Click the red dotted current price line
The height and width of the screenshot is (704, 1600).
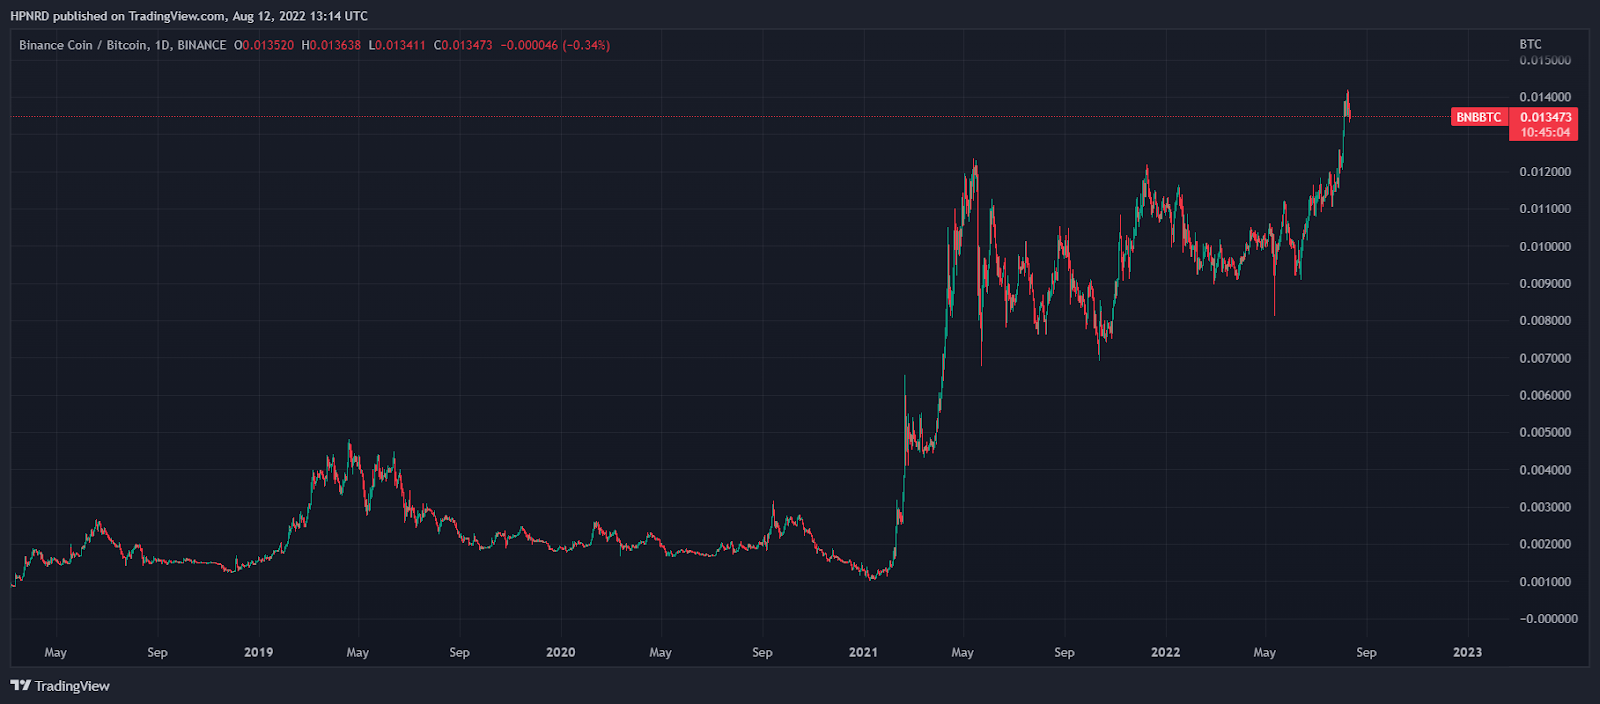point(700,117)
